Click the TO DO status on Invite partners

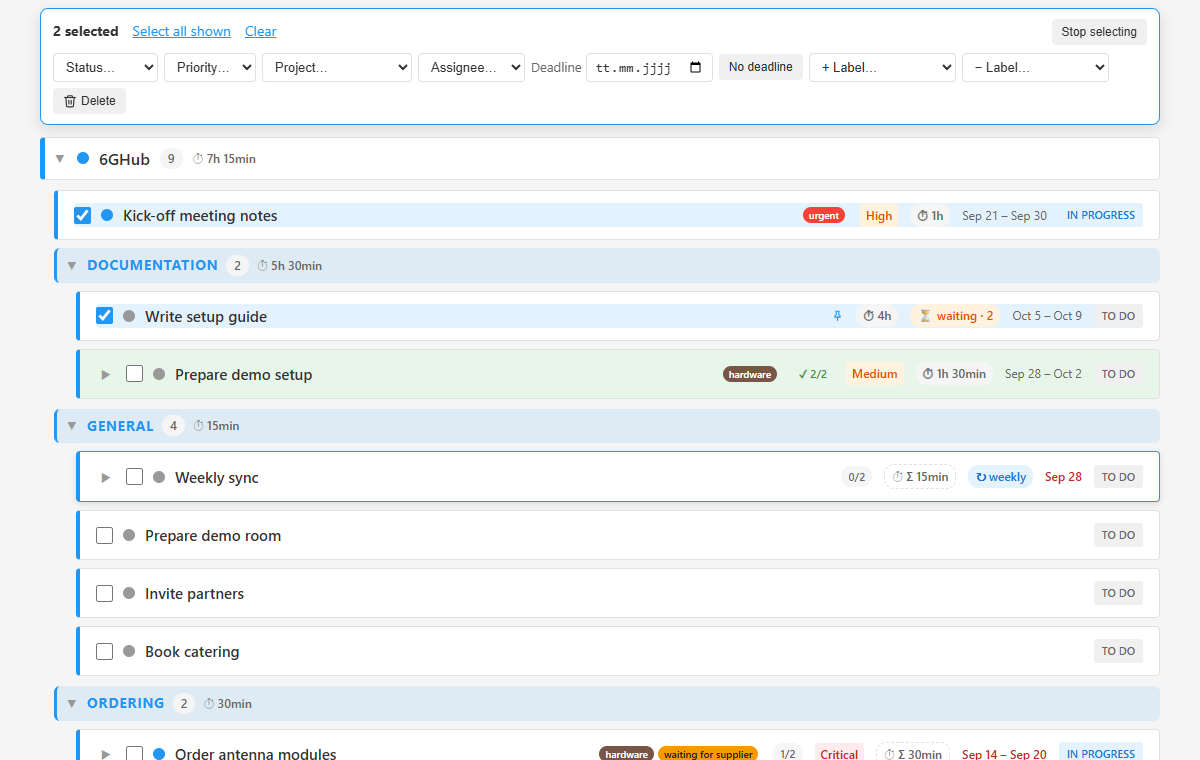1118,593
